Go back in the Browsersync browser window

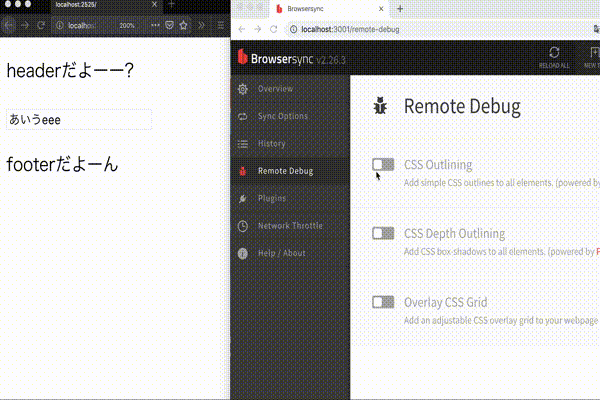click(241, 29)
